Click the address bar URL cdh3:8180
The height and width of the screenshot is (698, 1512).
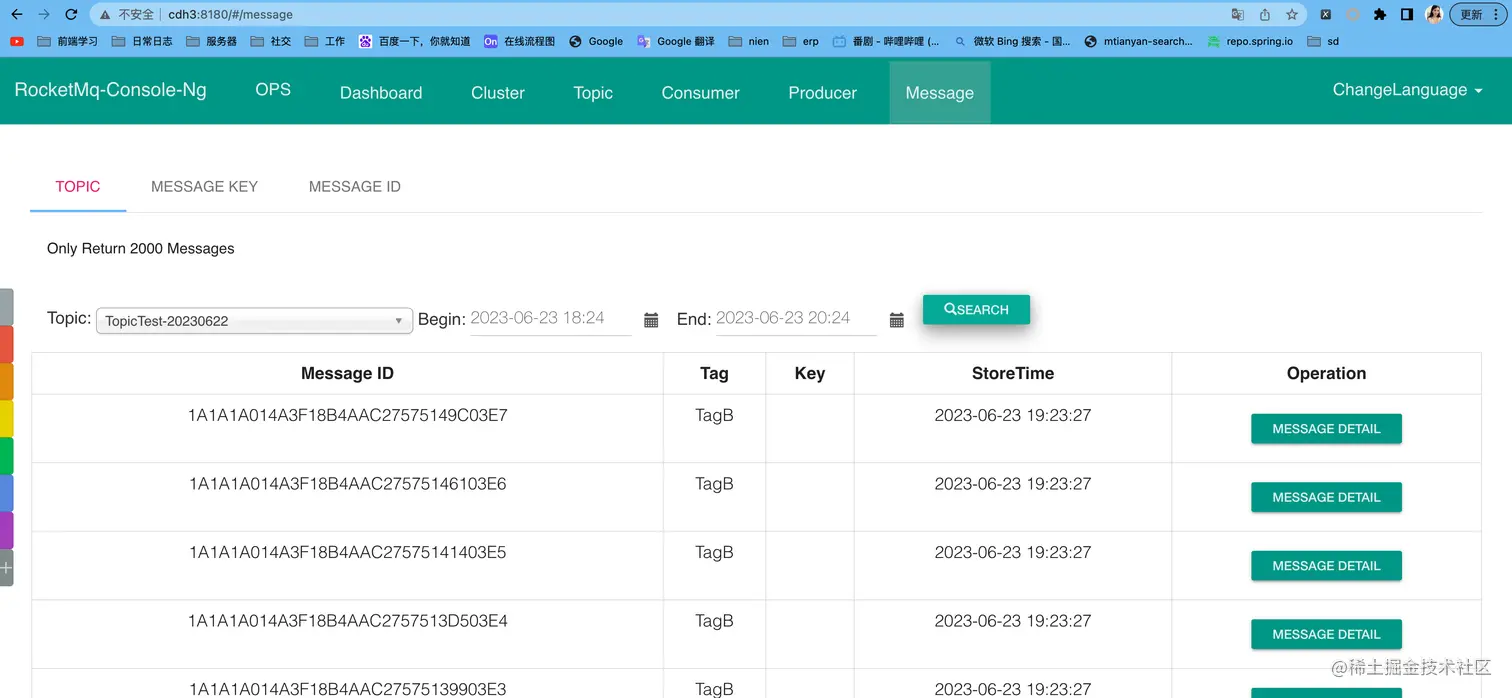[x=230, y=15]
